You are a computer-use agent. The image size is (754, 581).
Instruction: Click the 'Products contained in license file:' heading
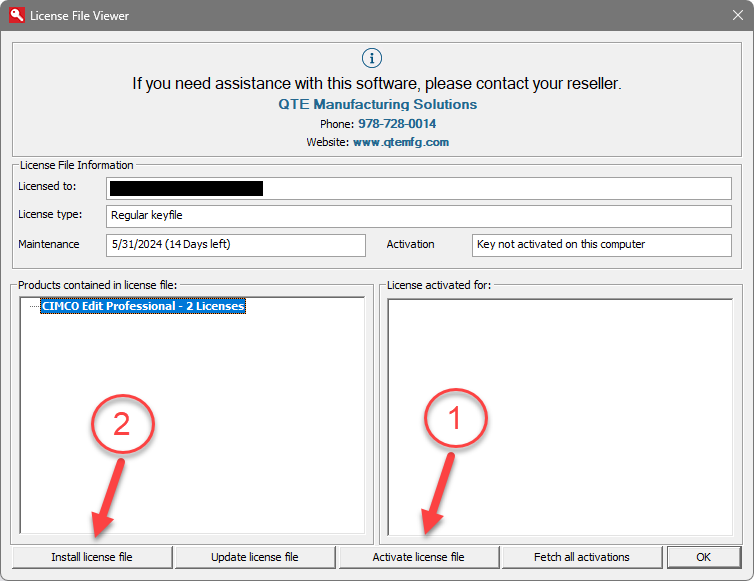coord(98,285)
